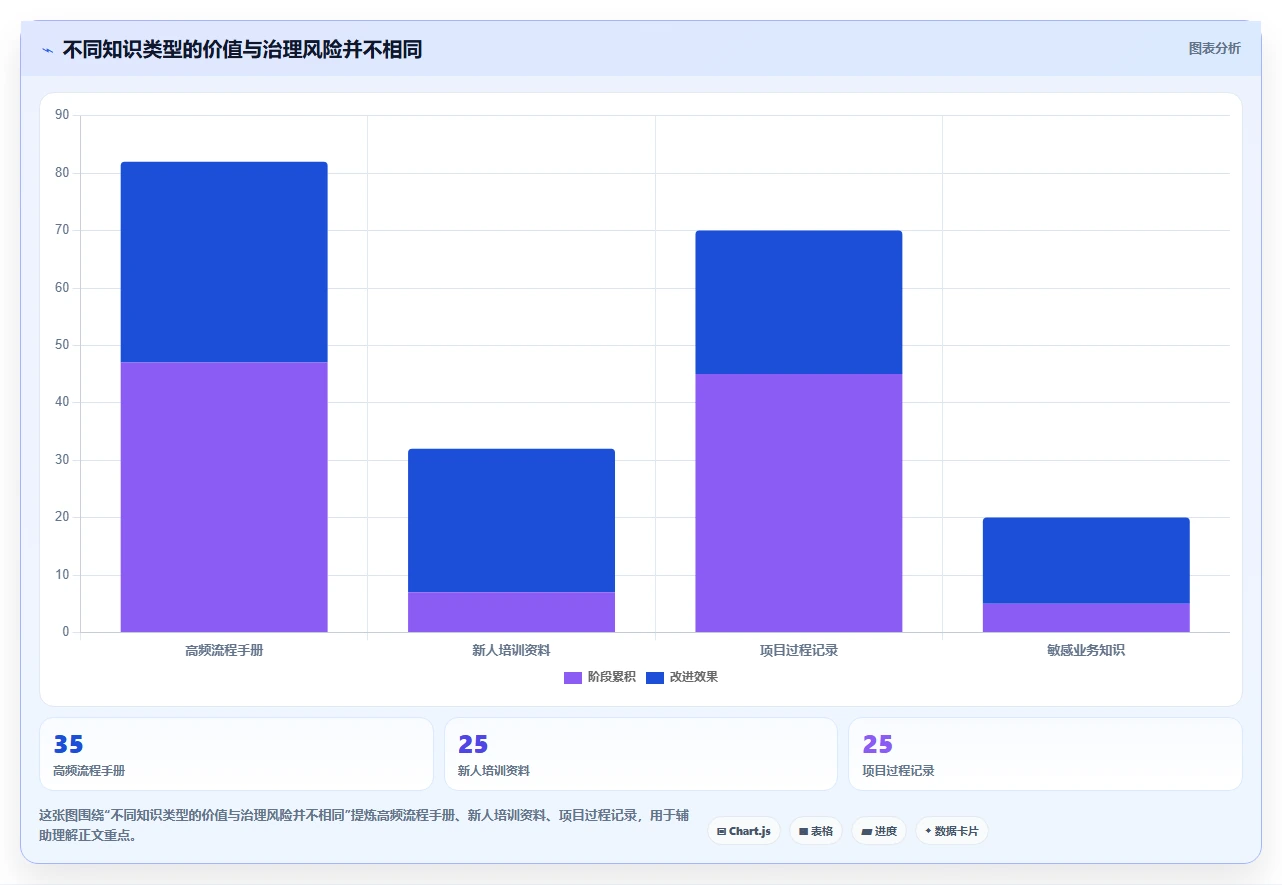Click the blue bar segment for 项目过程记录
The image size is (1282, 885).
(798, 302)
